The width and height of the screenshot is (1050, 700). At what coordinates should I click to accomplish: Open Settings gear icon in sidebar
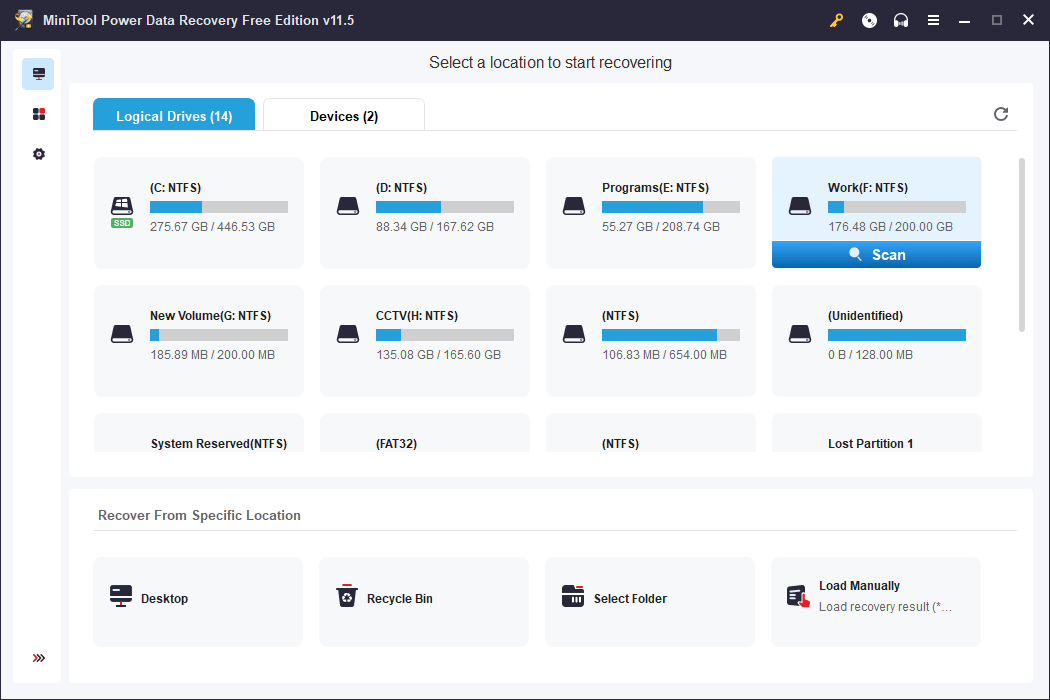tap(39, 154)
